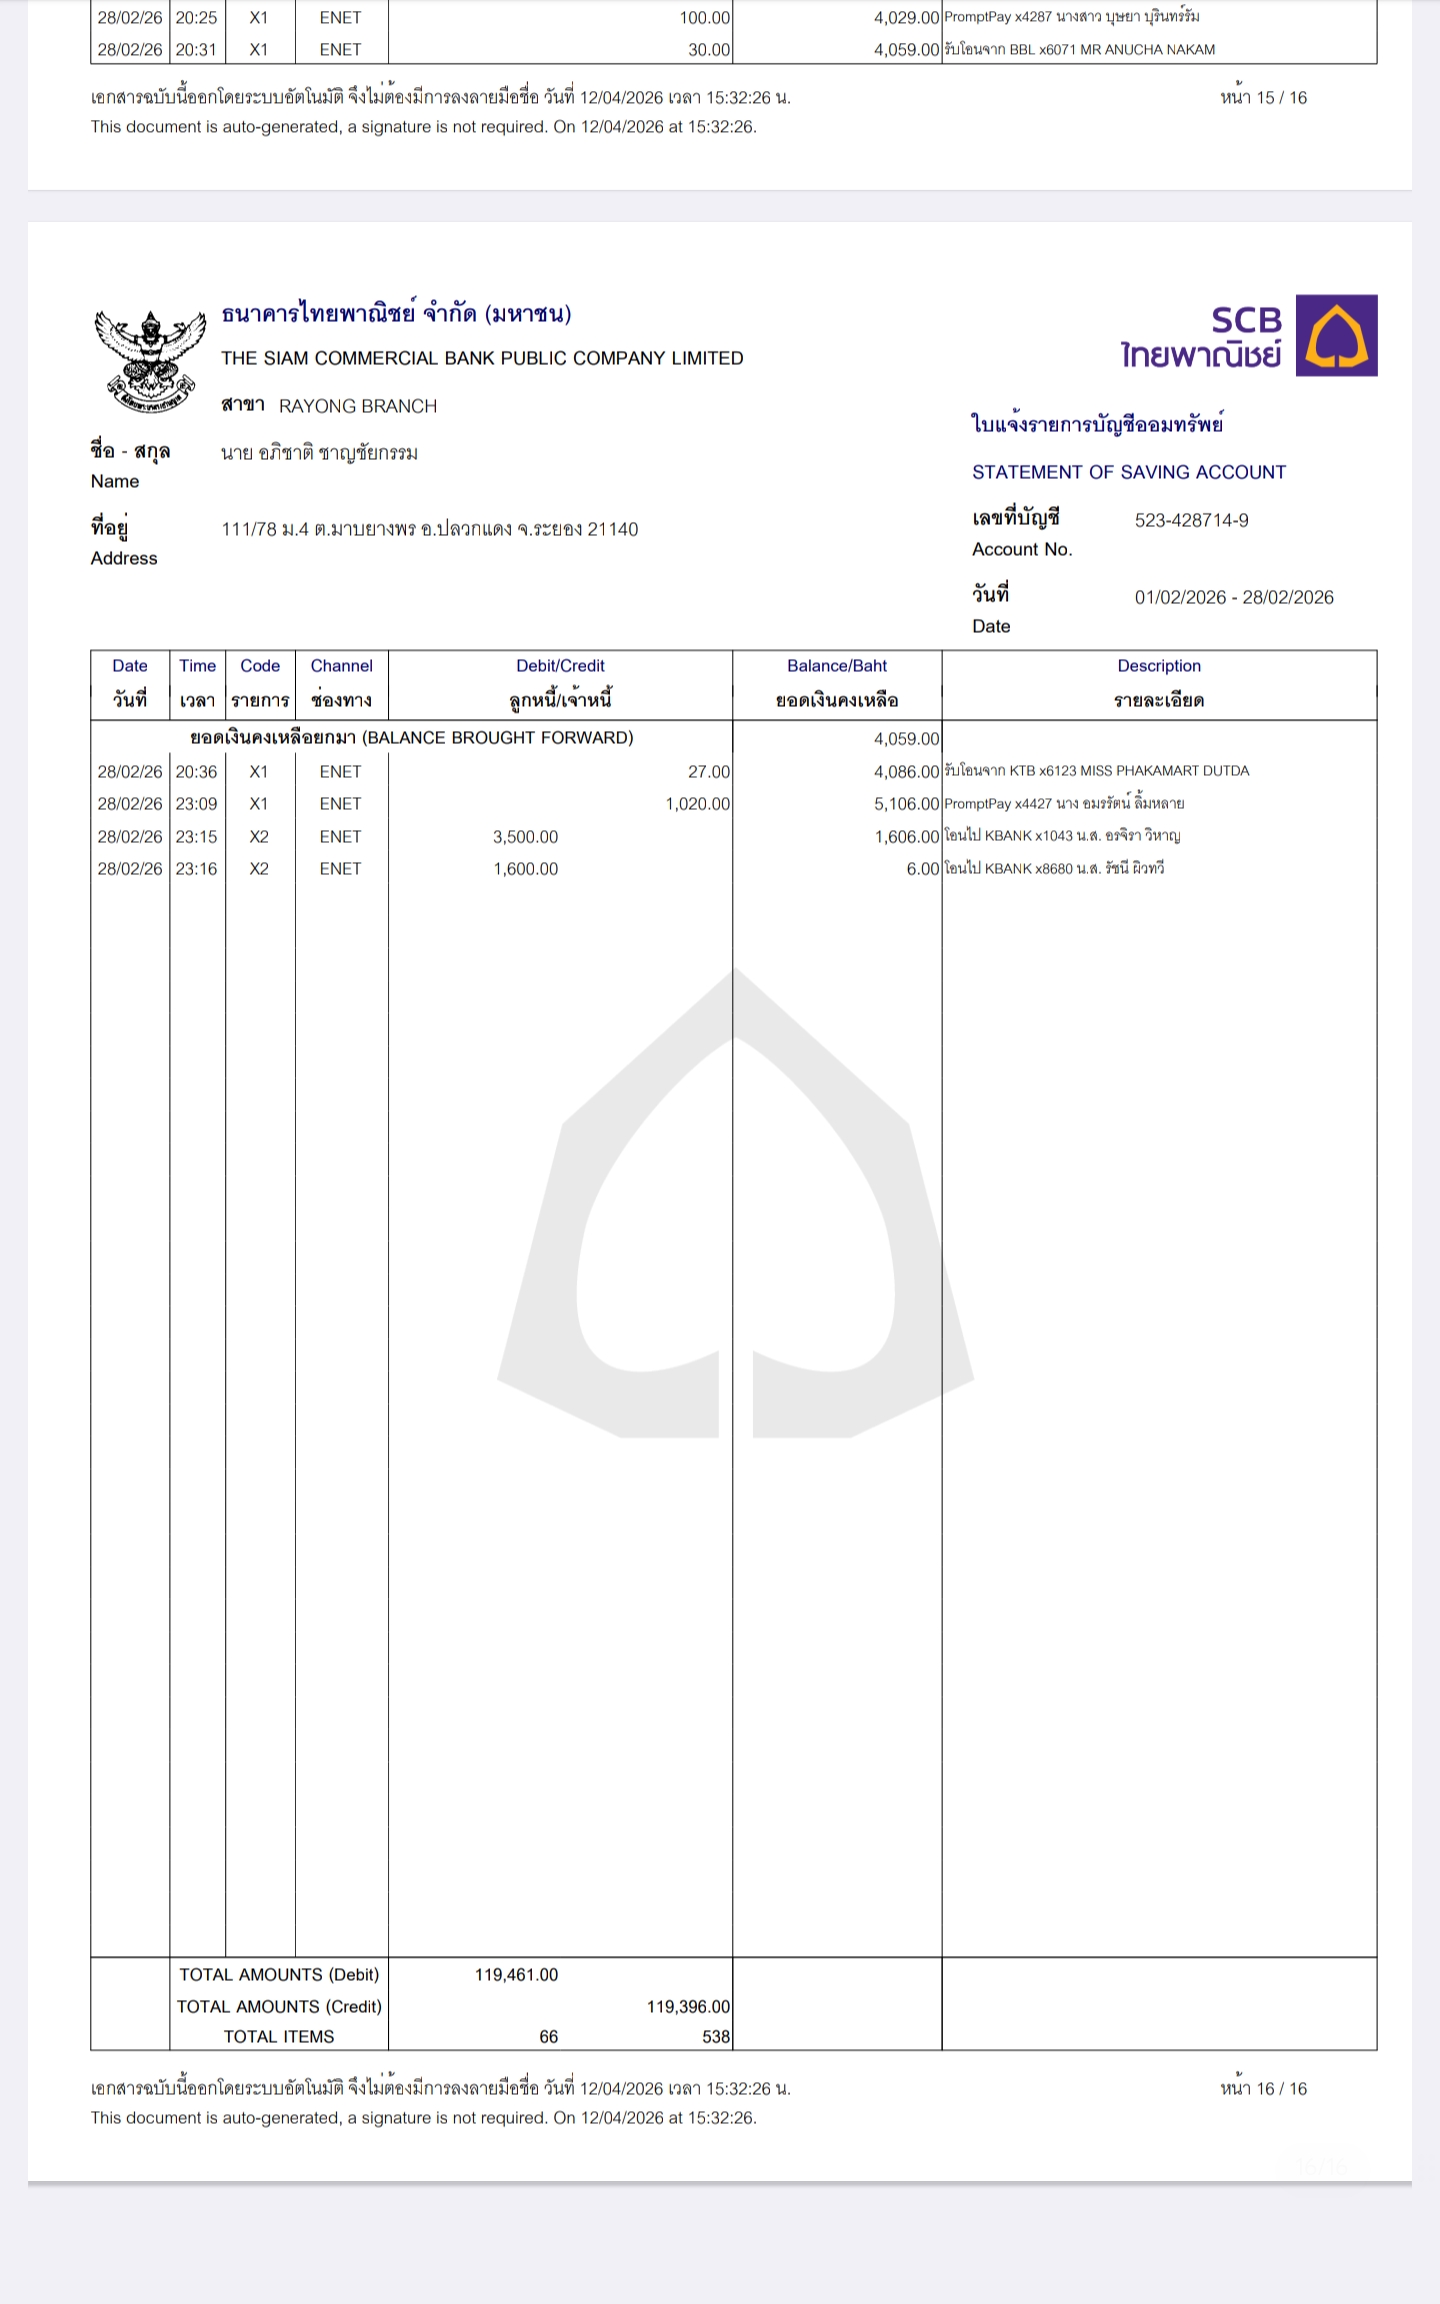
Task: Click the TOTAL AMOUNTS (Debit) value 119,461.00
Action: pos(516,1974)
